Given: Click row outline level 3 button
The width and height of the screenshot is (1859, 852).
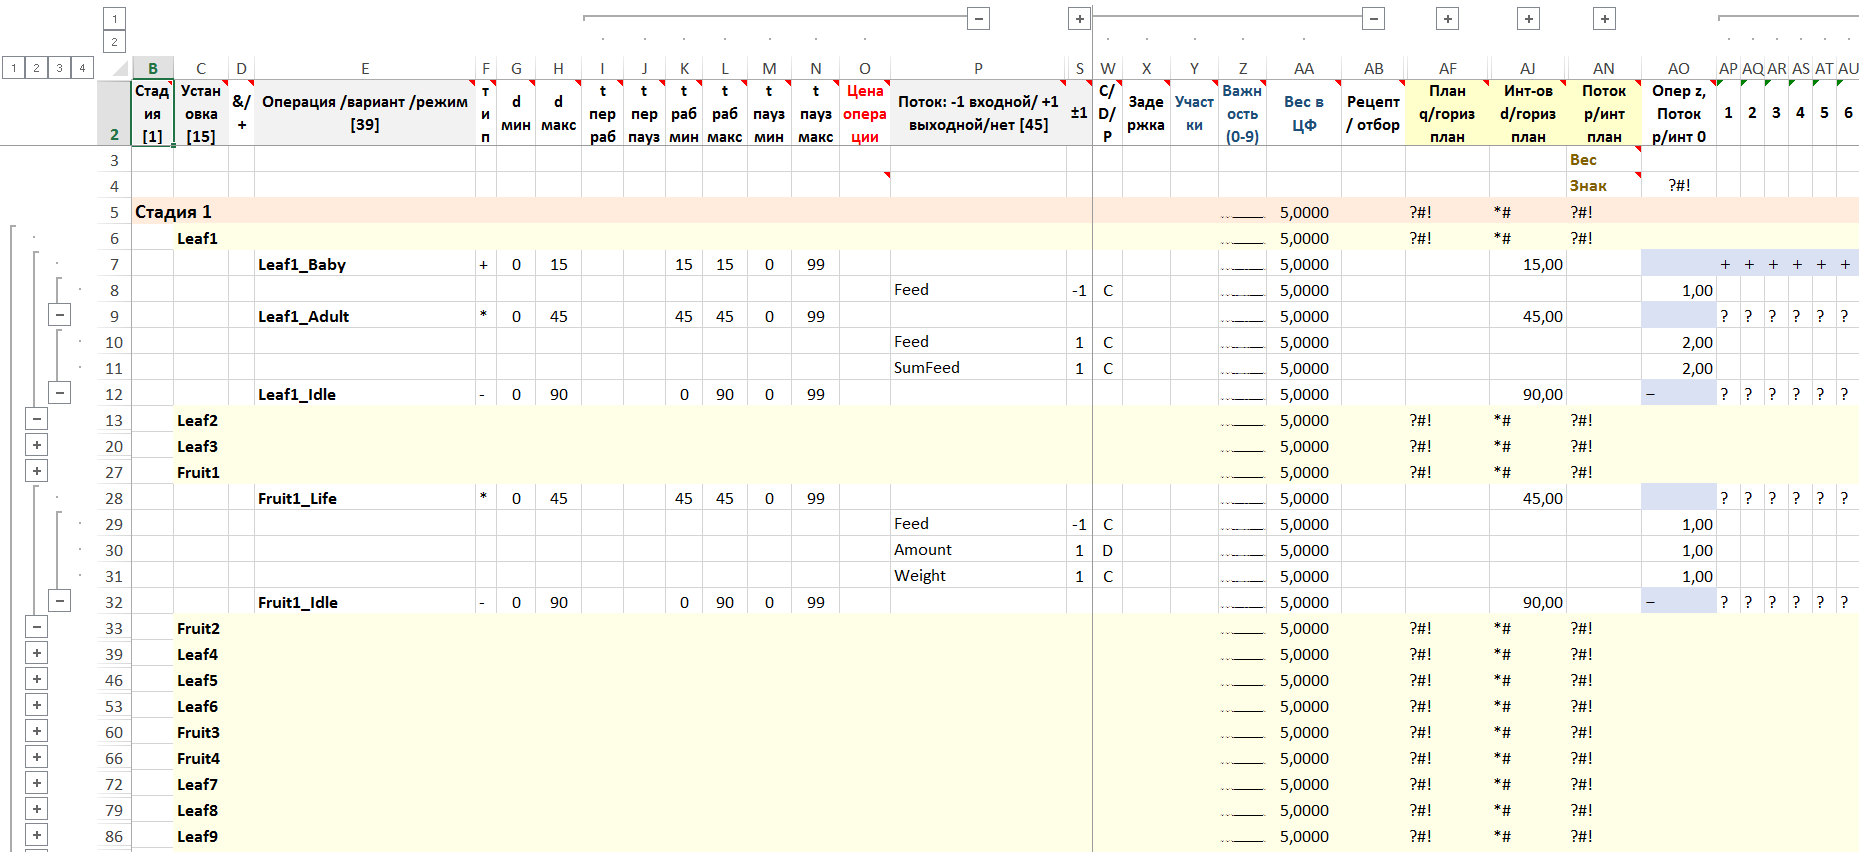Looking at the screenshot, I should coord(59,68).
